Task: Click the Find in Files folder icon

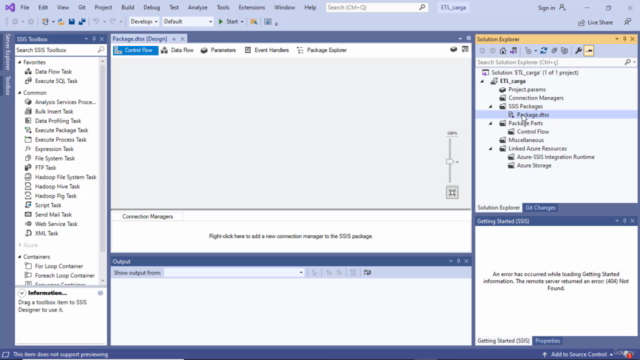Action: 254,22
